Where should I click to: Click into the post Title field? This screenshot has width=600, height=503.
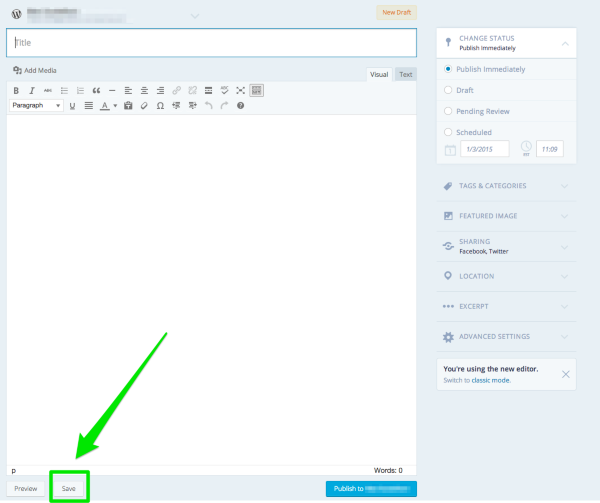210,42
